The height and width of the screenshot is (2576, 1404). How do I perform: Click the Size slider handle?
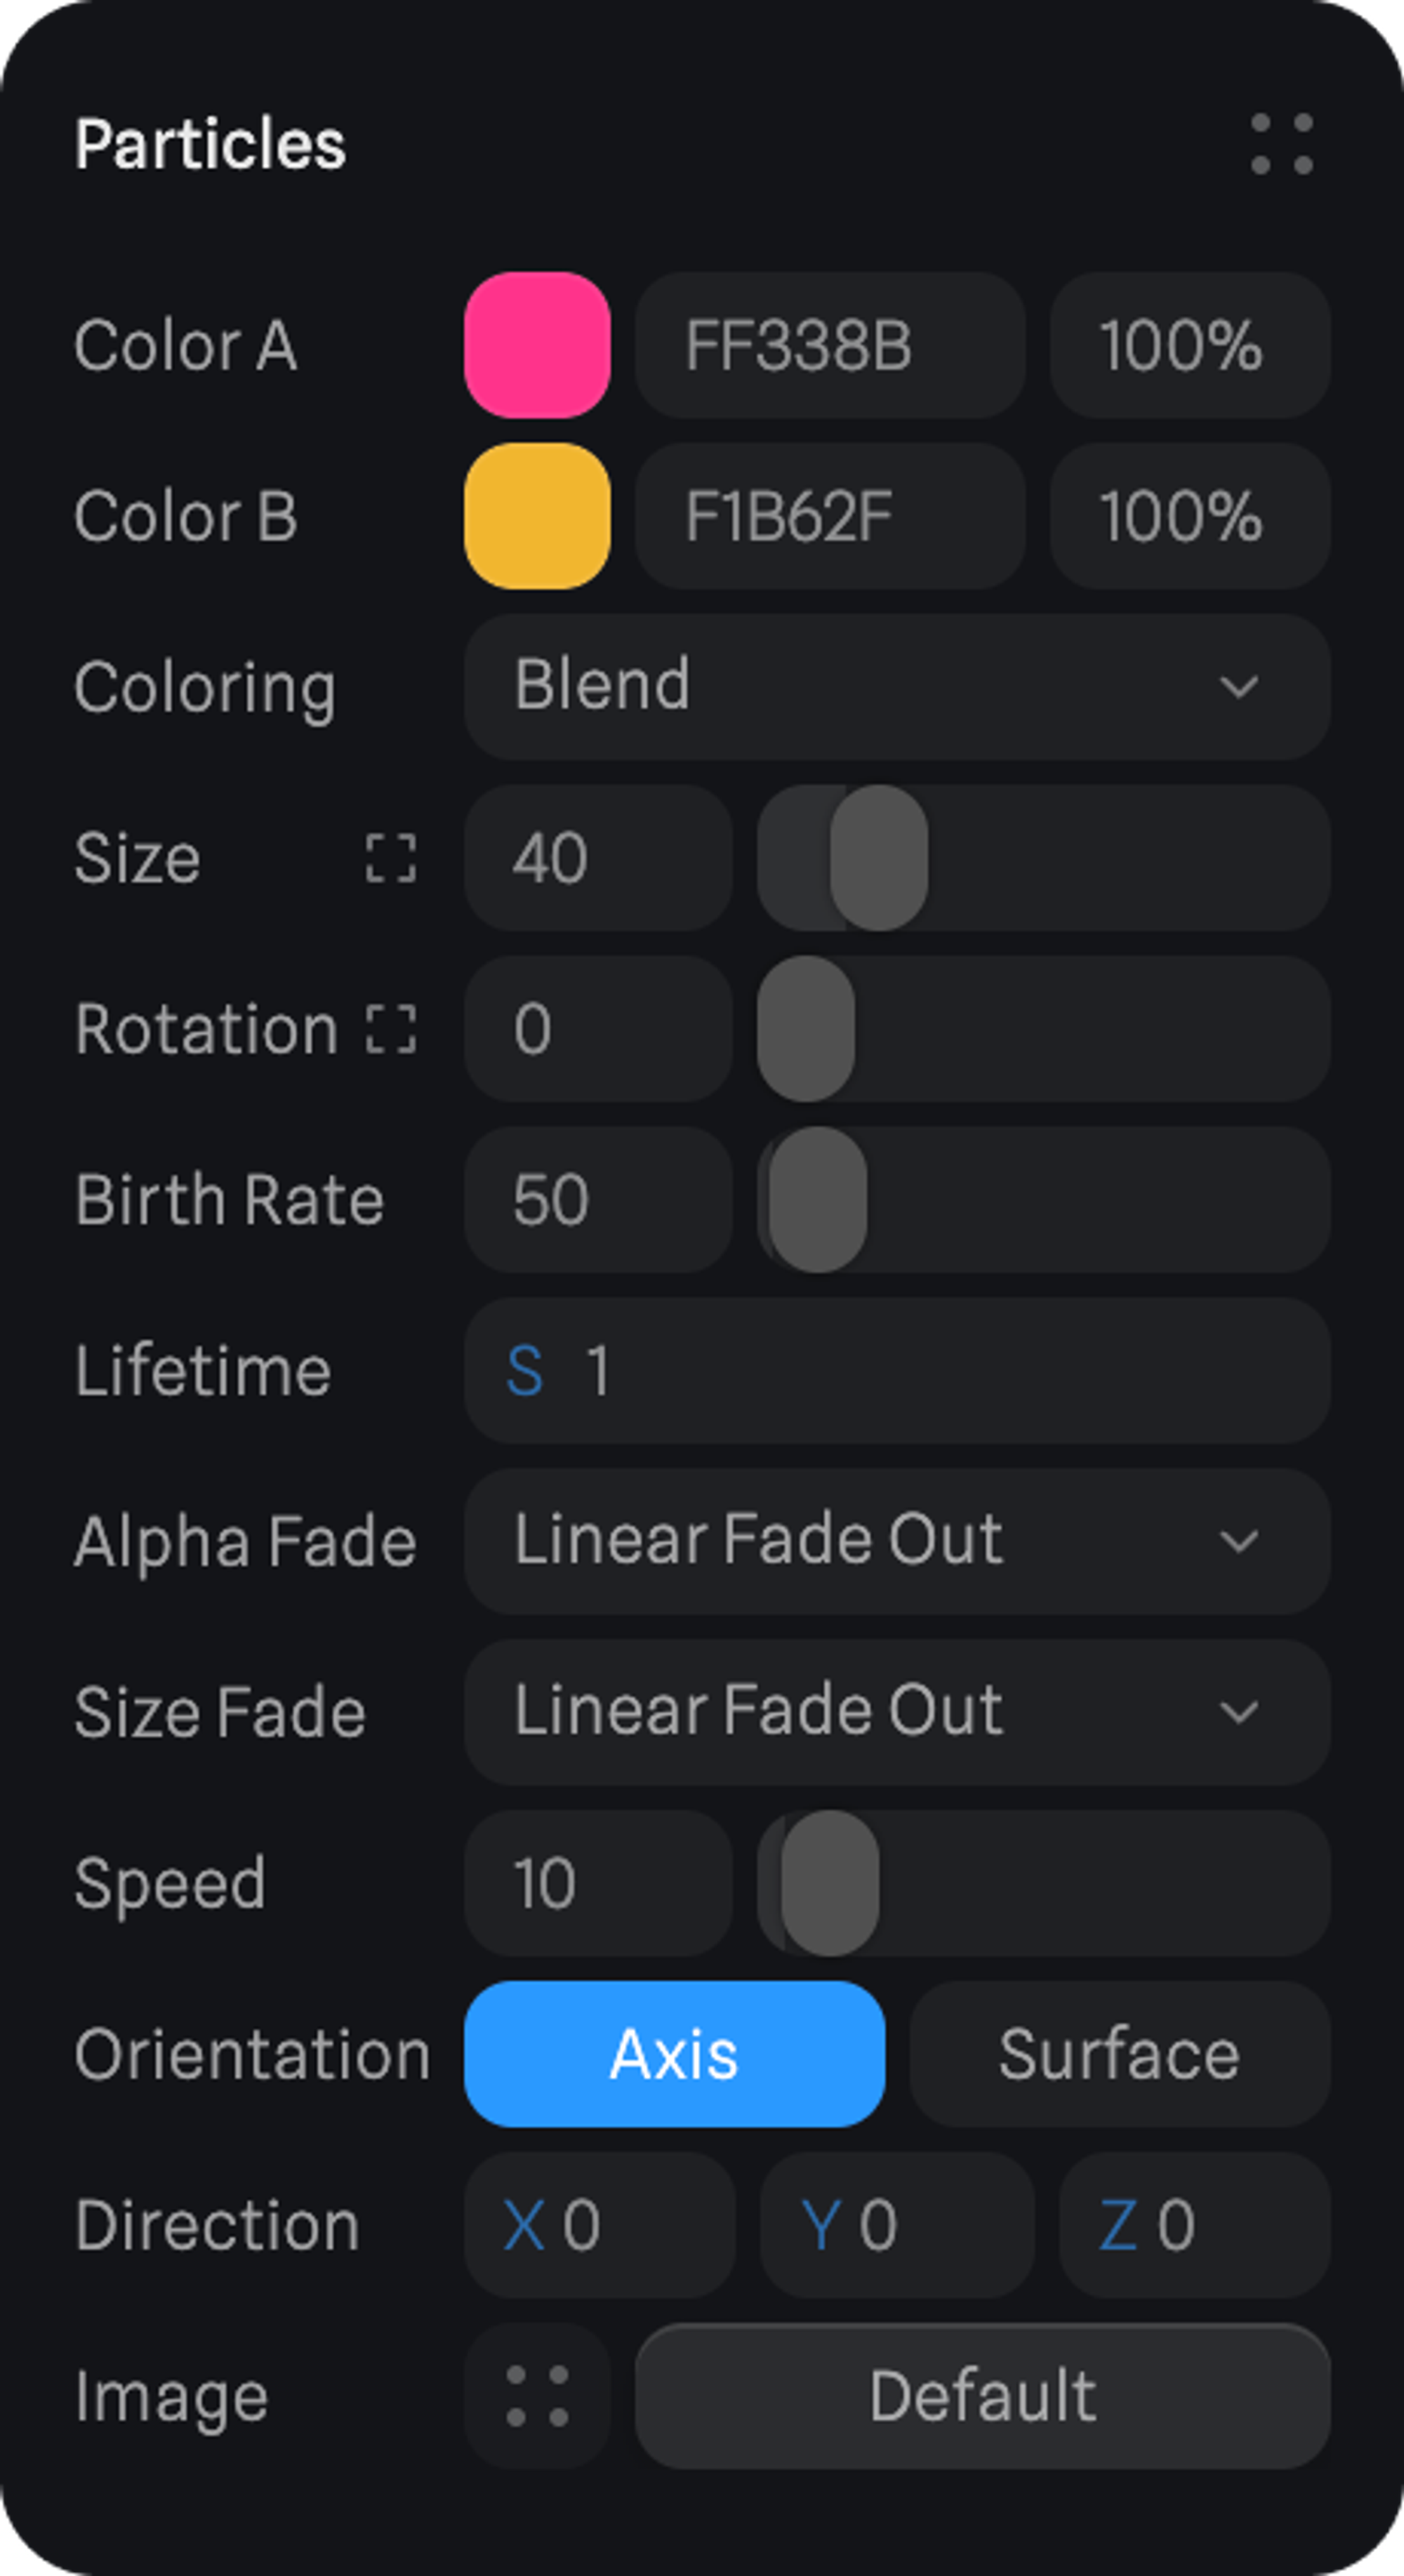878,858
